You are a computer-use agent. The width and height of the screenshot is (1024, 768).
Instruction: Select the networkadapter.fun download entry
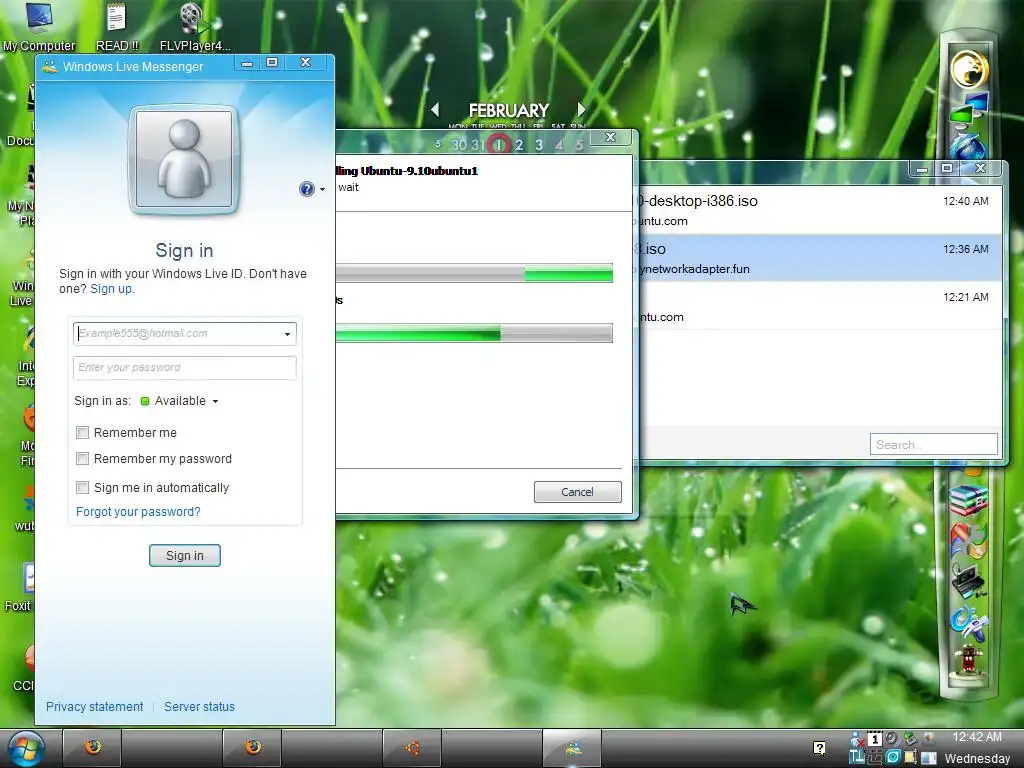(x=819, y=258)
